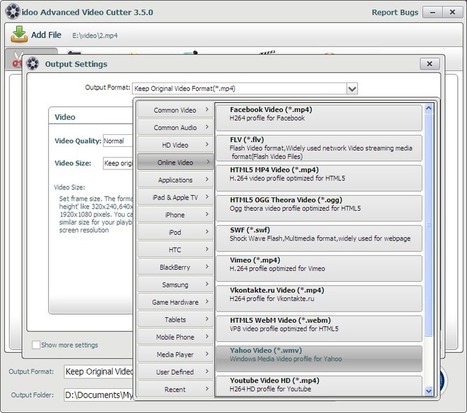Click the format list vertical scrollbar thumb

point(429,225)
